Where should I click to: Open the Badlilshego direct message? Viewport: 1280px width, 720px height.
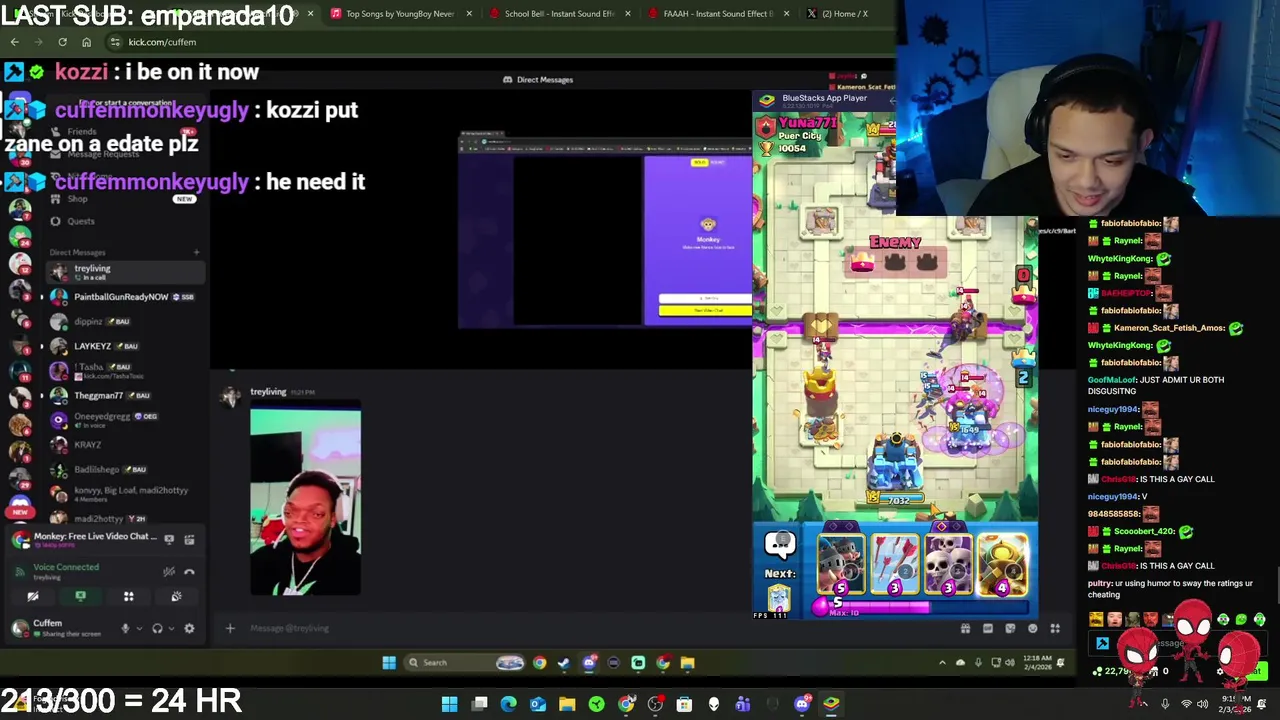point(125,469)
